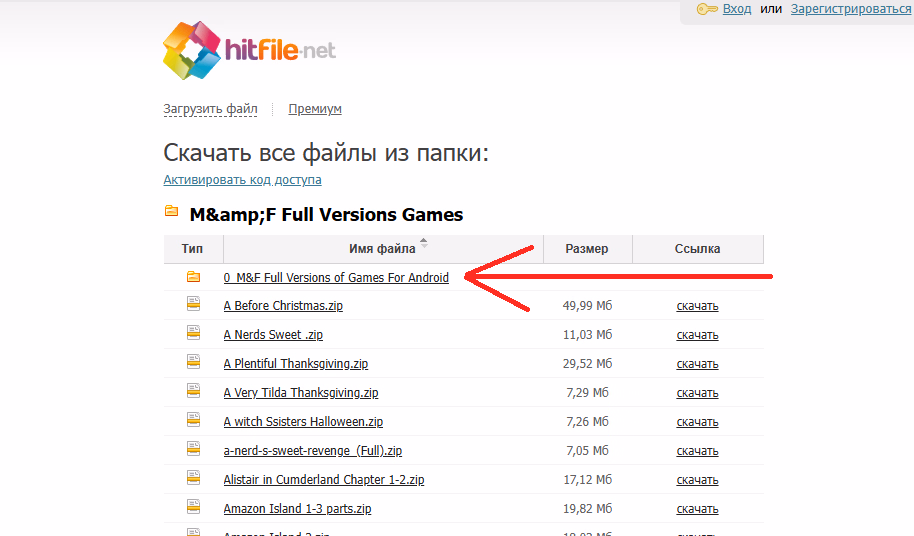
Task: Open the Зарегистрироваться registration link
Action: coord(850,9)
